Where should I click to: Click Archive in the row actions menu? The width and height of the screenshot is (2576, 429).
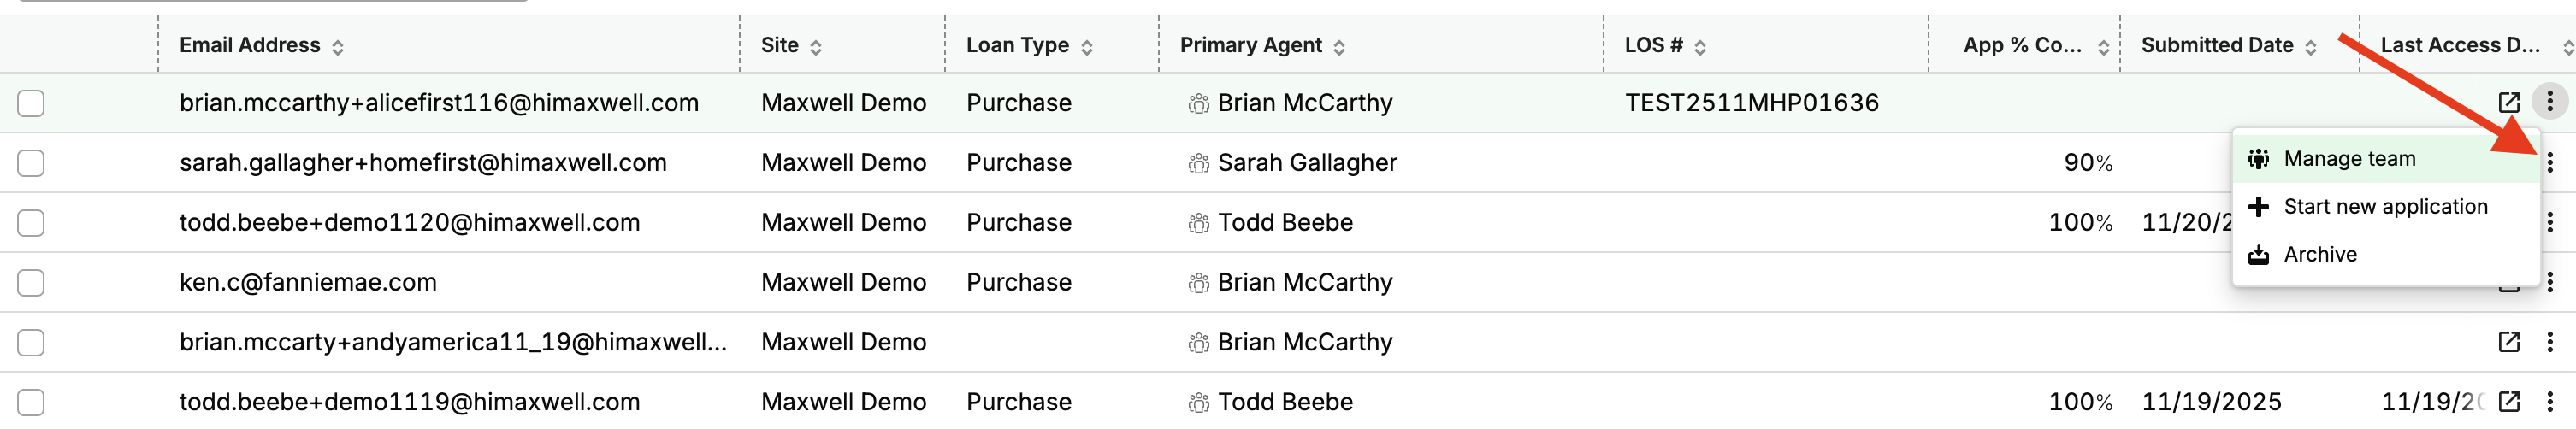coord(2320,255)
